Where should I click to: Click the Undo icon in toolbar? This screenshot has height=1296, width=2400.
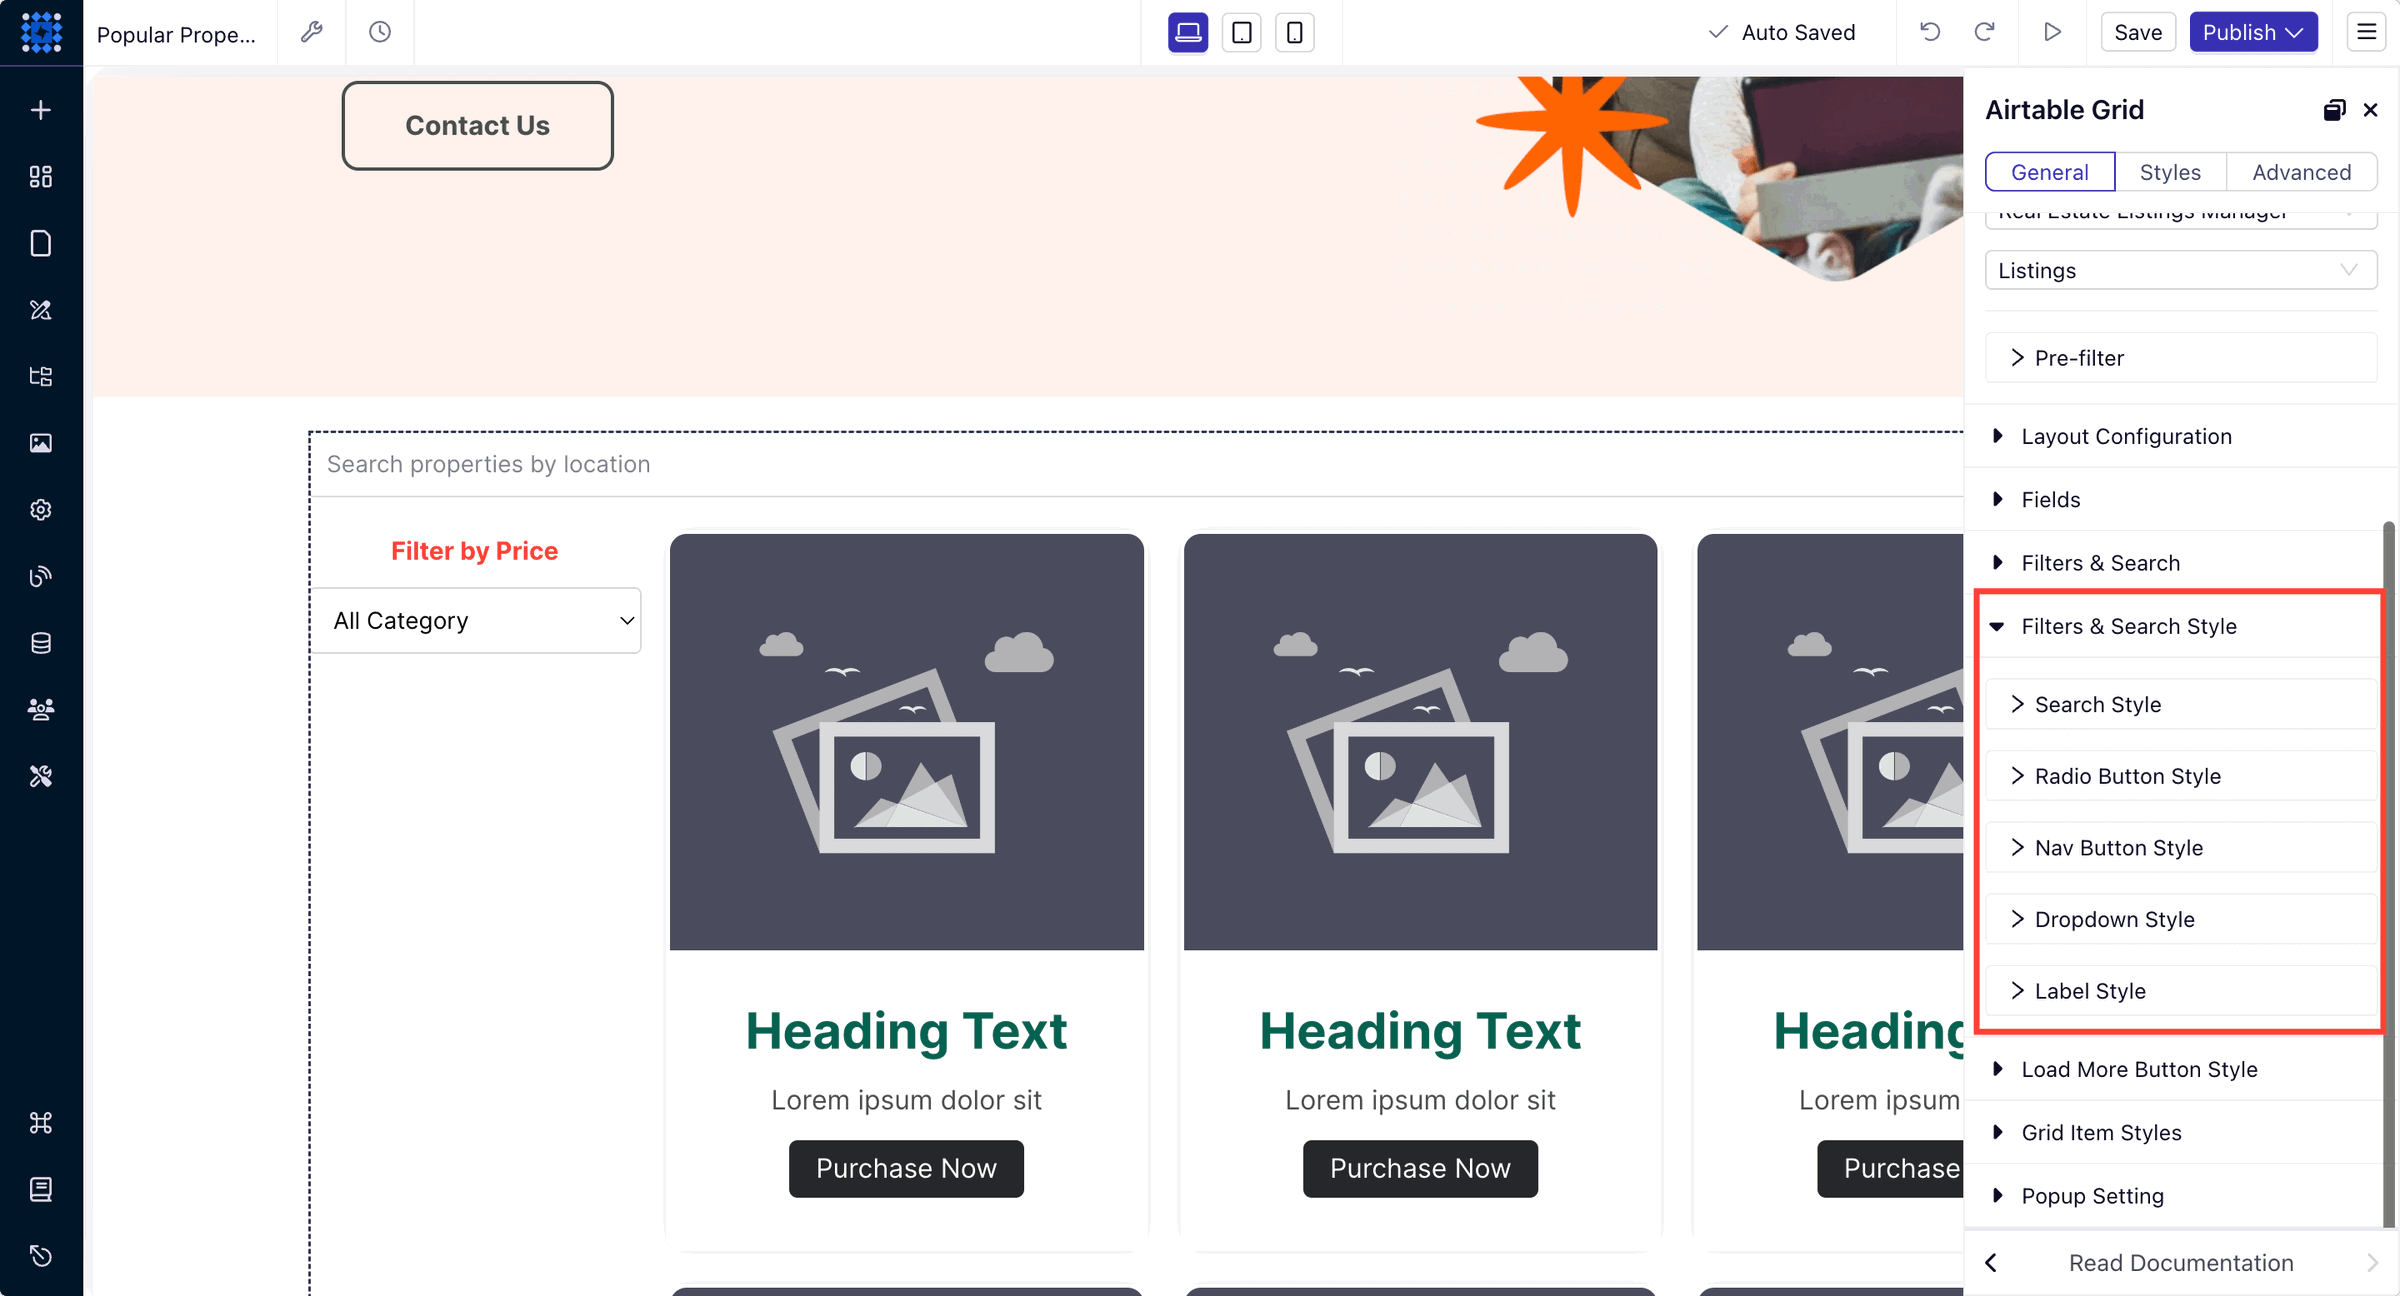(x=1929, y=32)
